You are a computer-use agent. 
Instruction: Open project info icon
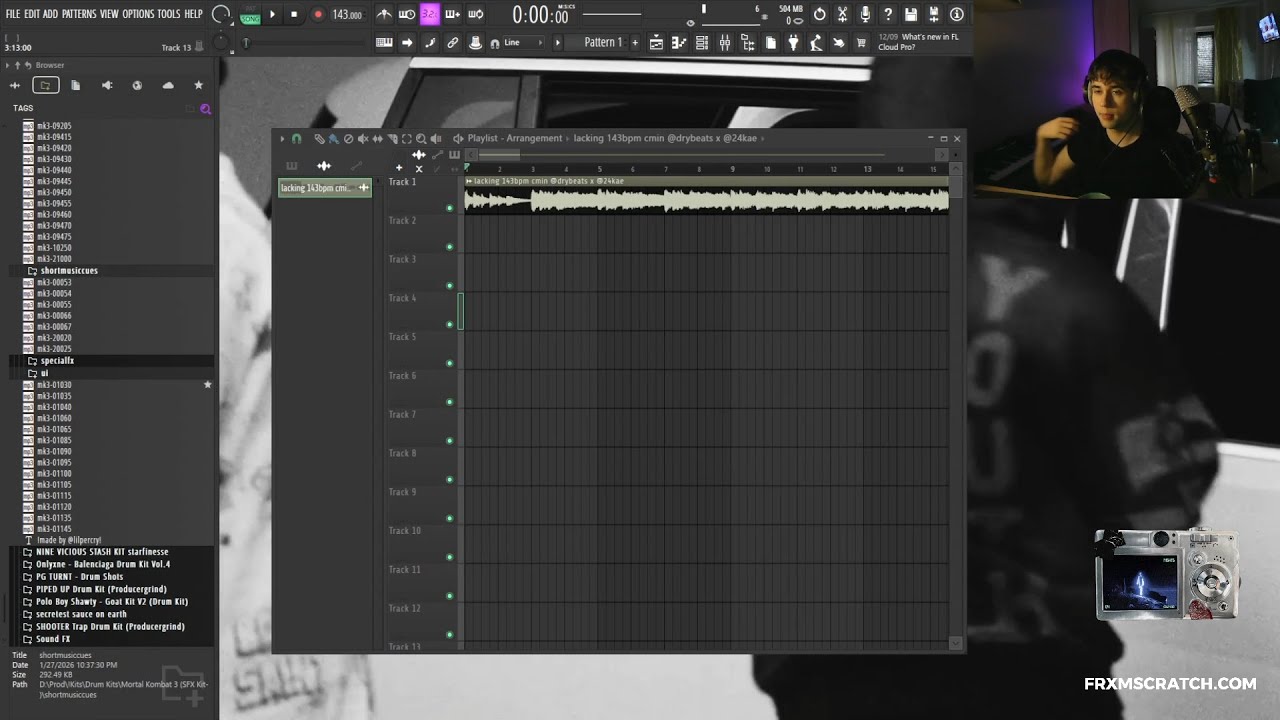click(957, 14)
